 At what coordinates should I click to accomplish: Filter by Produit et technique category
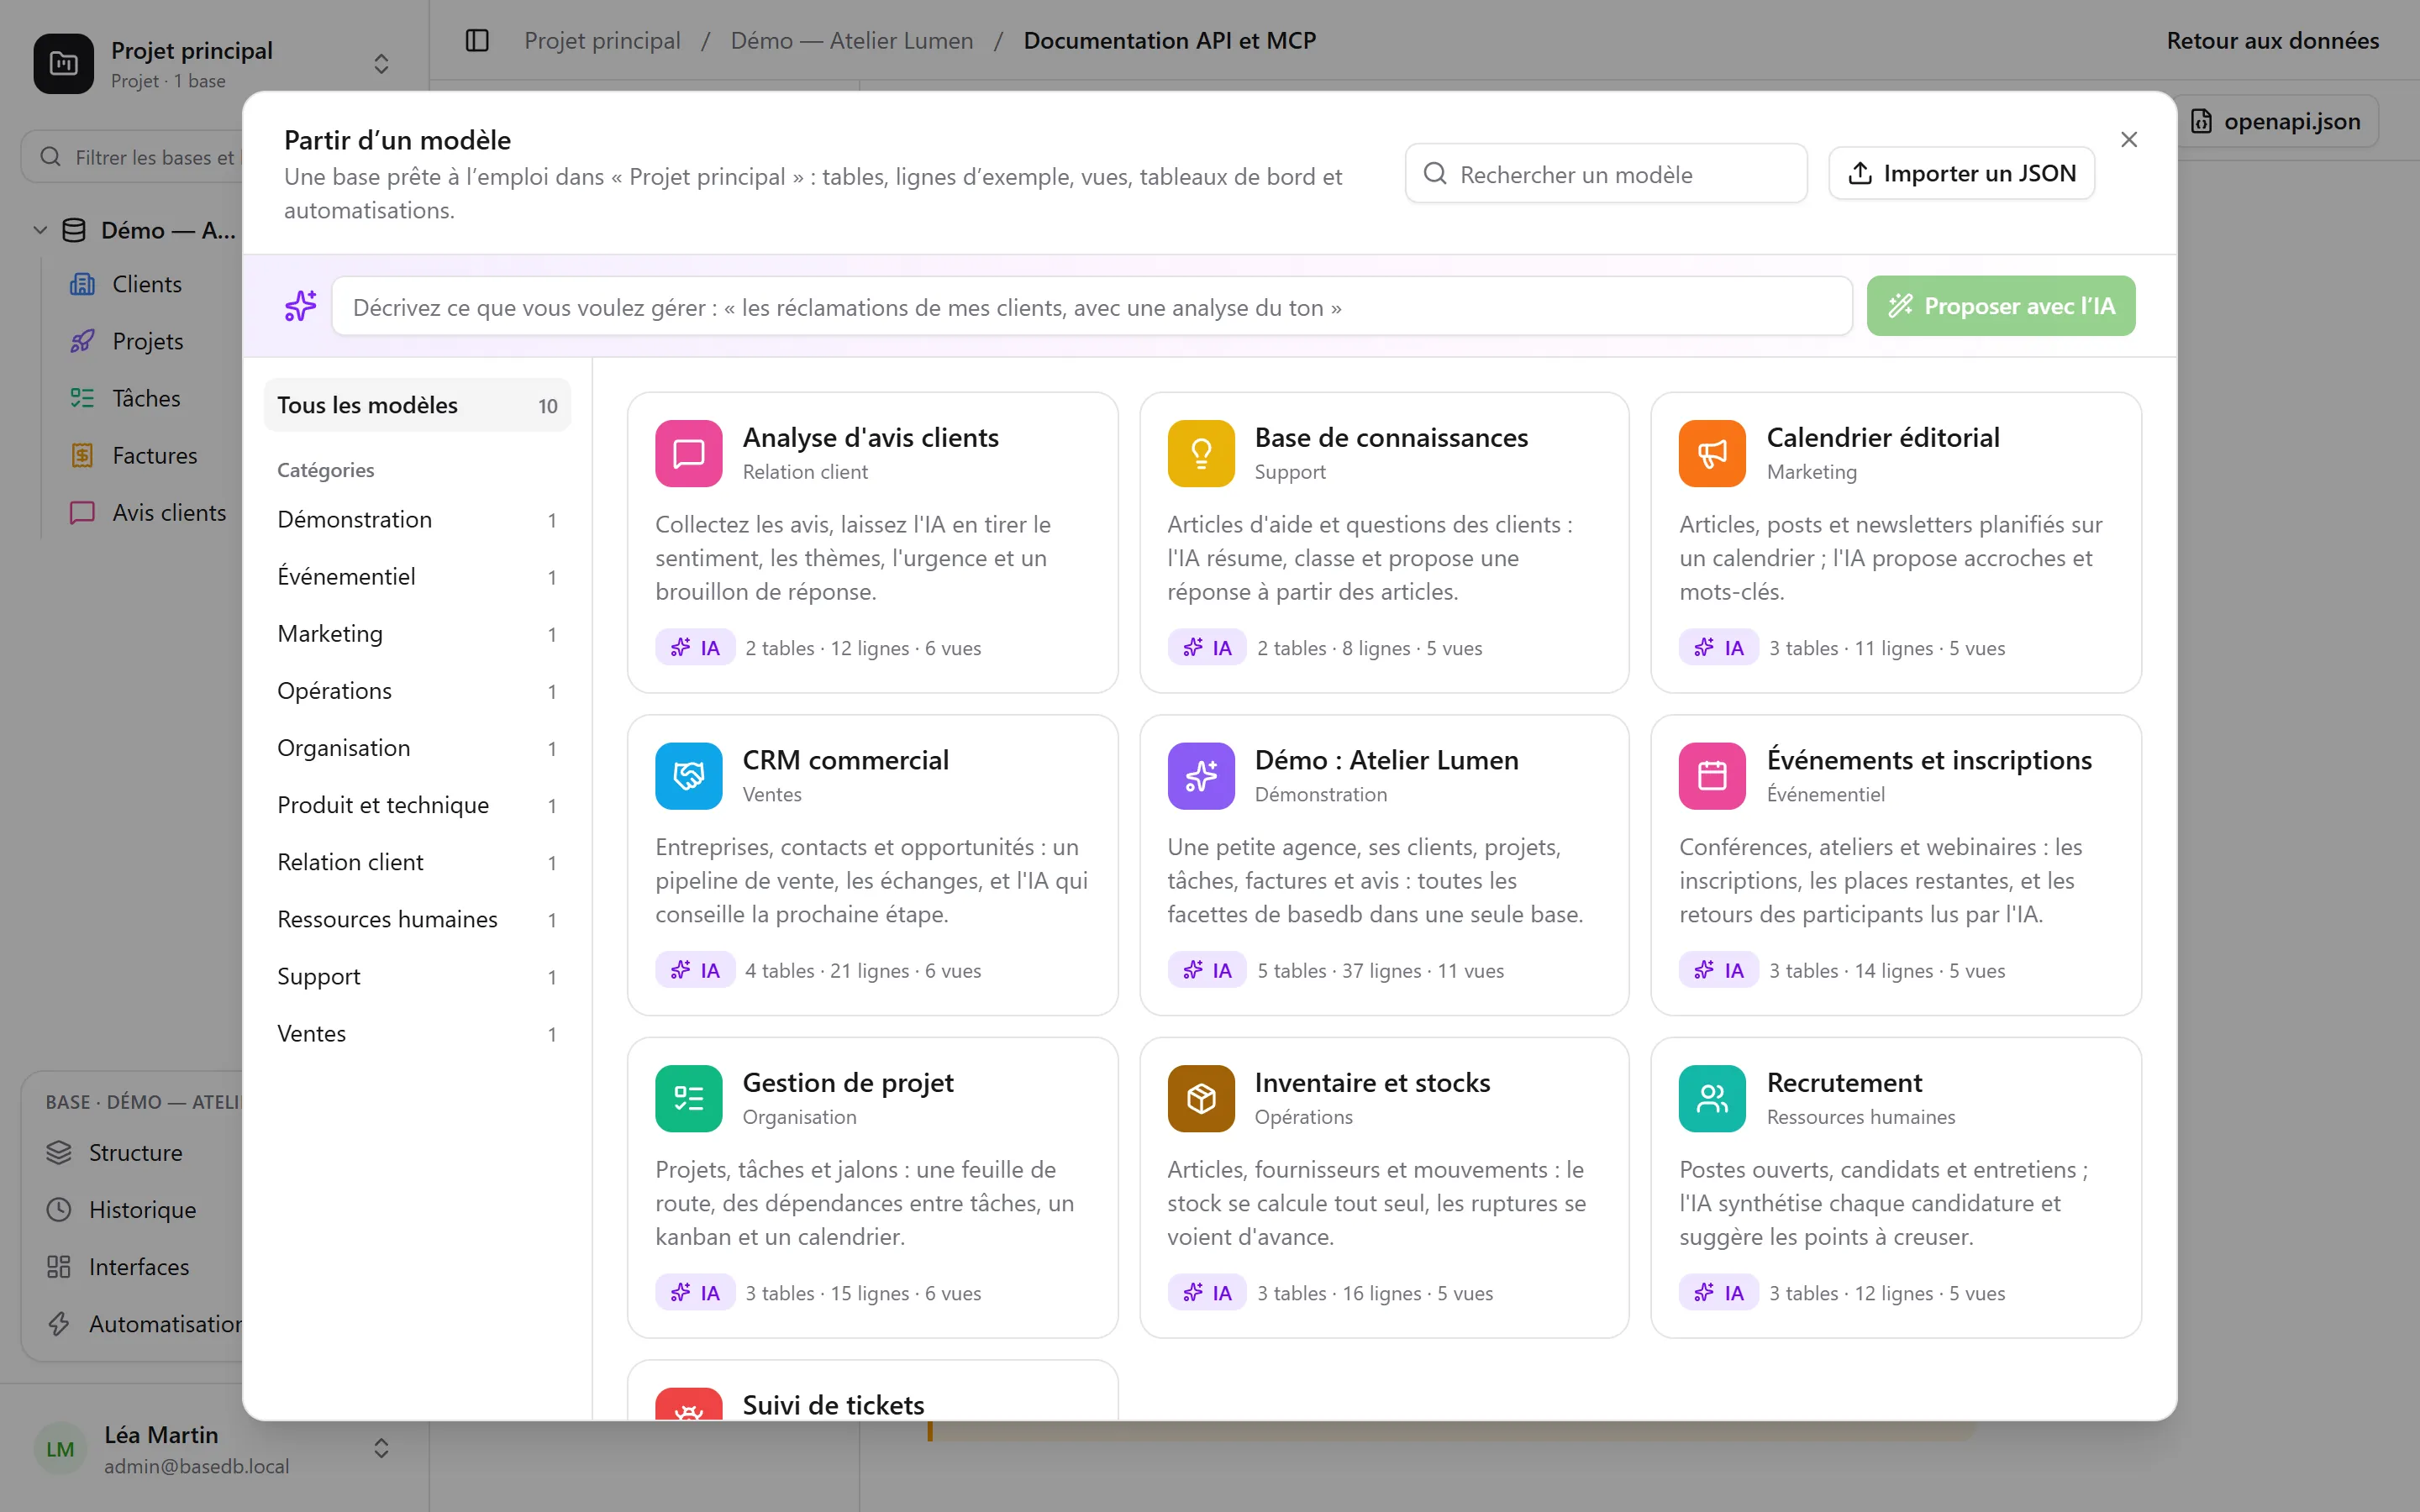pos(417,805)
